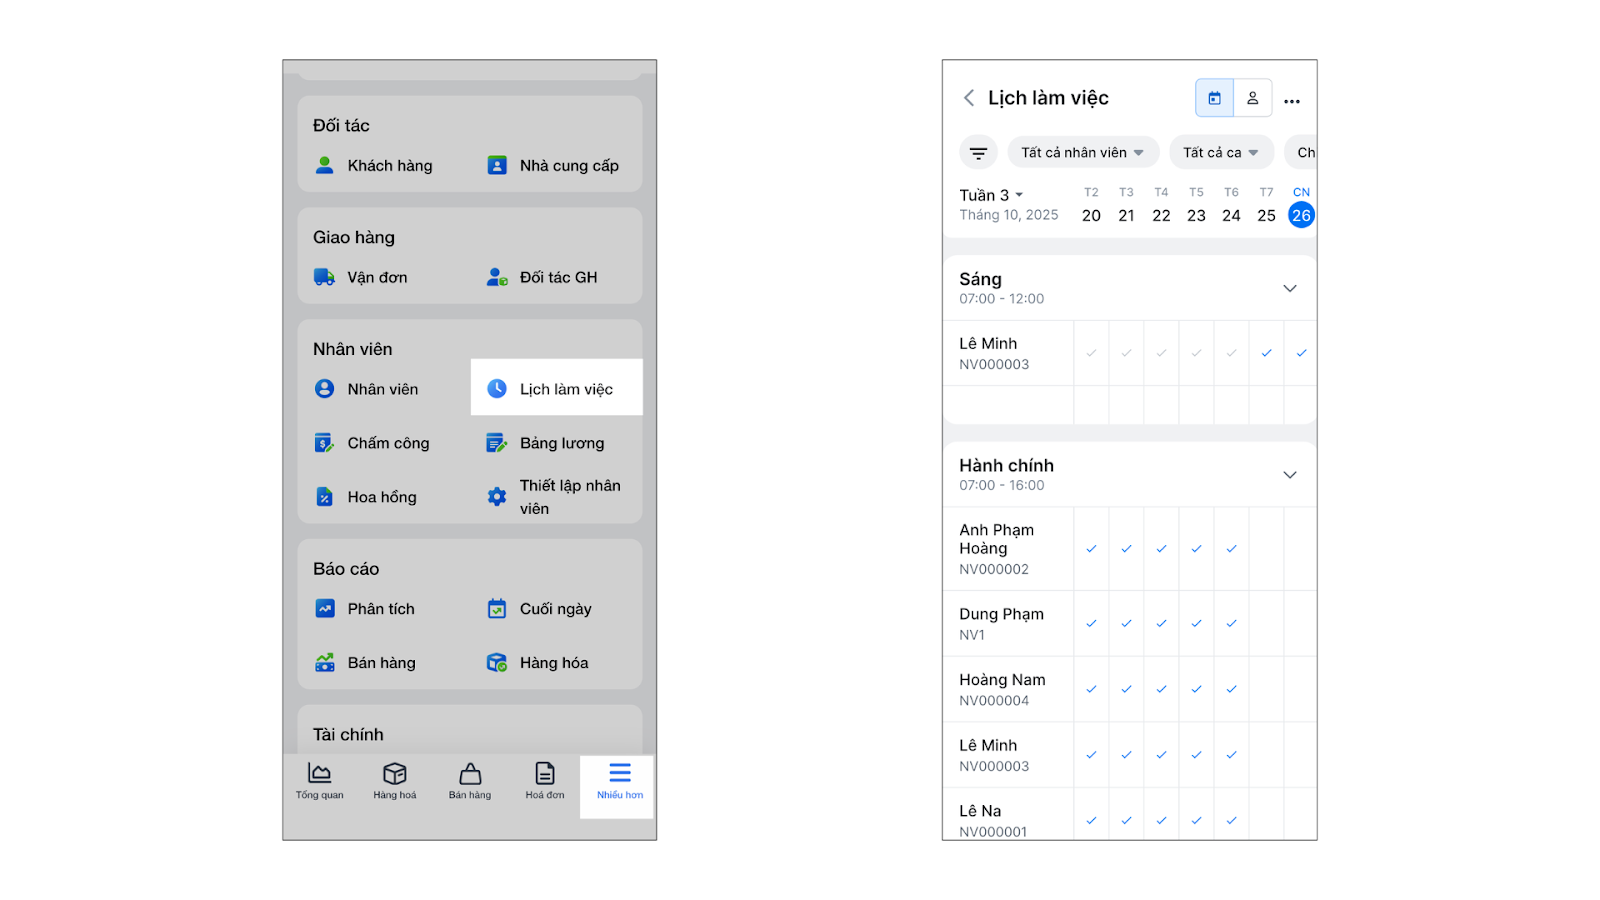Click the filter icon button
The height and width of the screenshot is (900, 1600).
click(978, 153)
